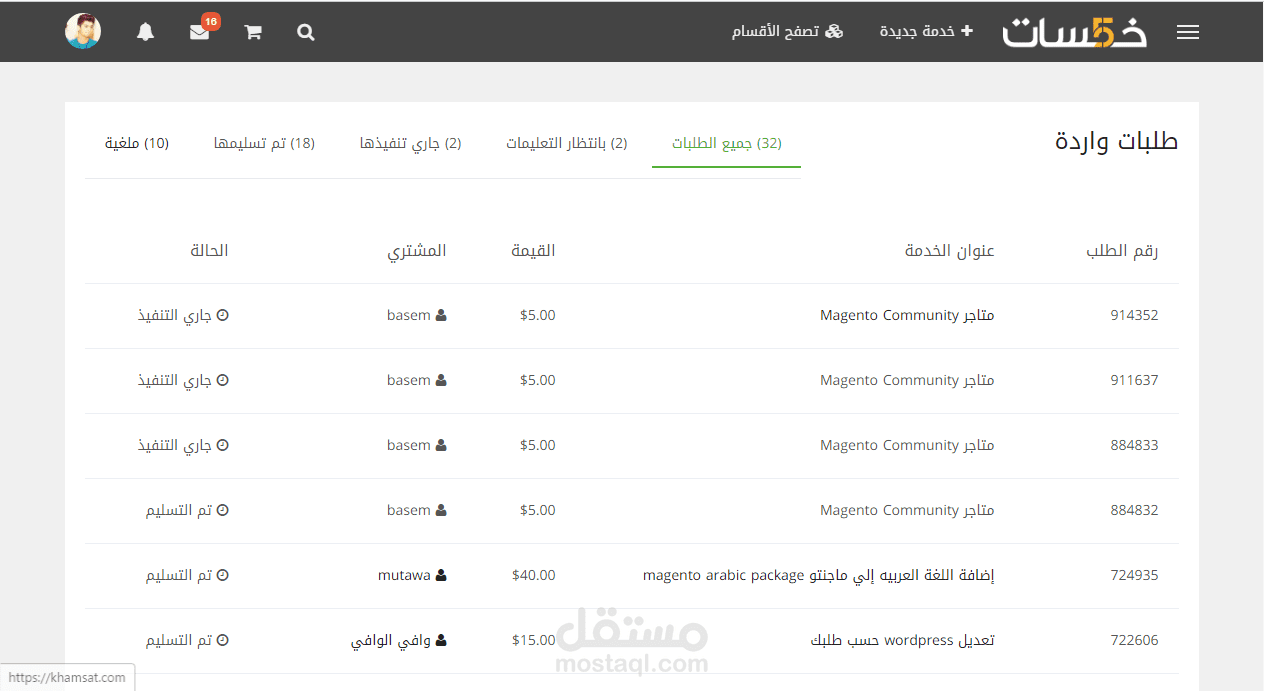Screen dimensions: 1264x691
Task: Click the Khamsat logo
Action: point(1075,32)
